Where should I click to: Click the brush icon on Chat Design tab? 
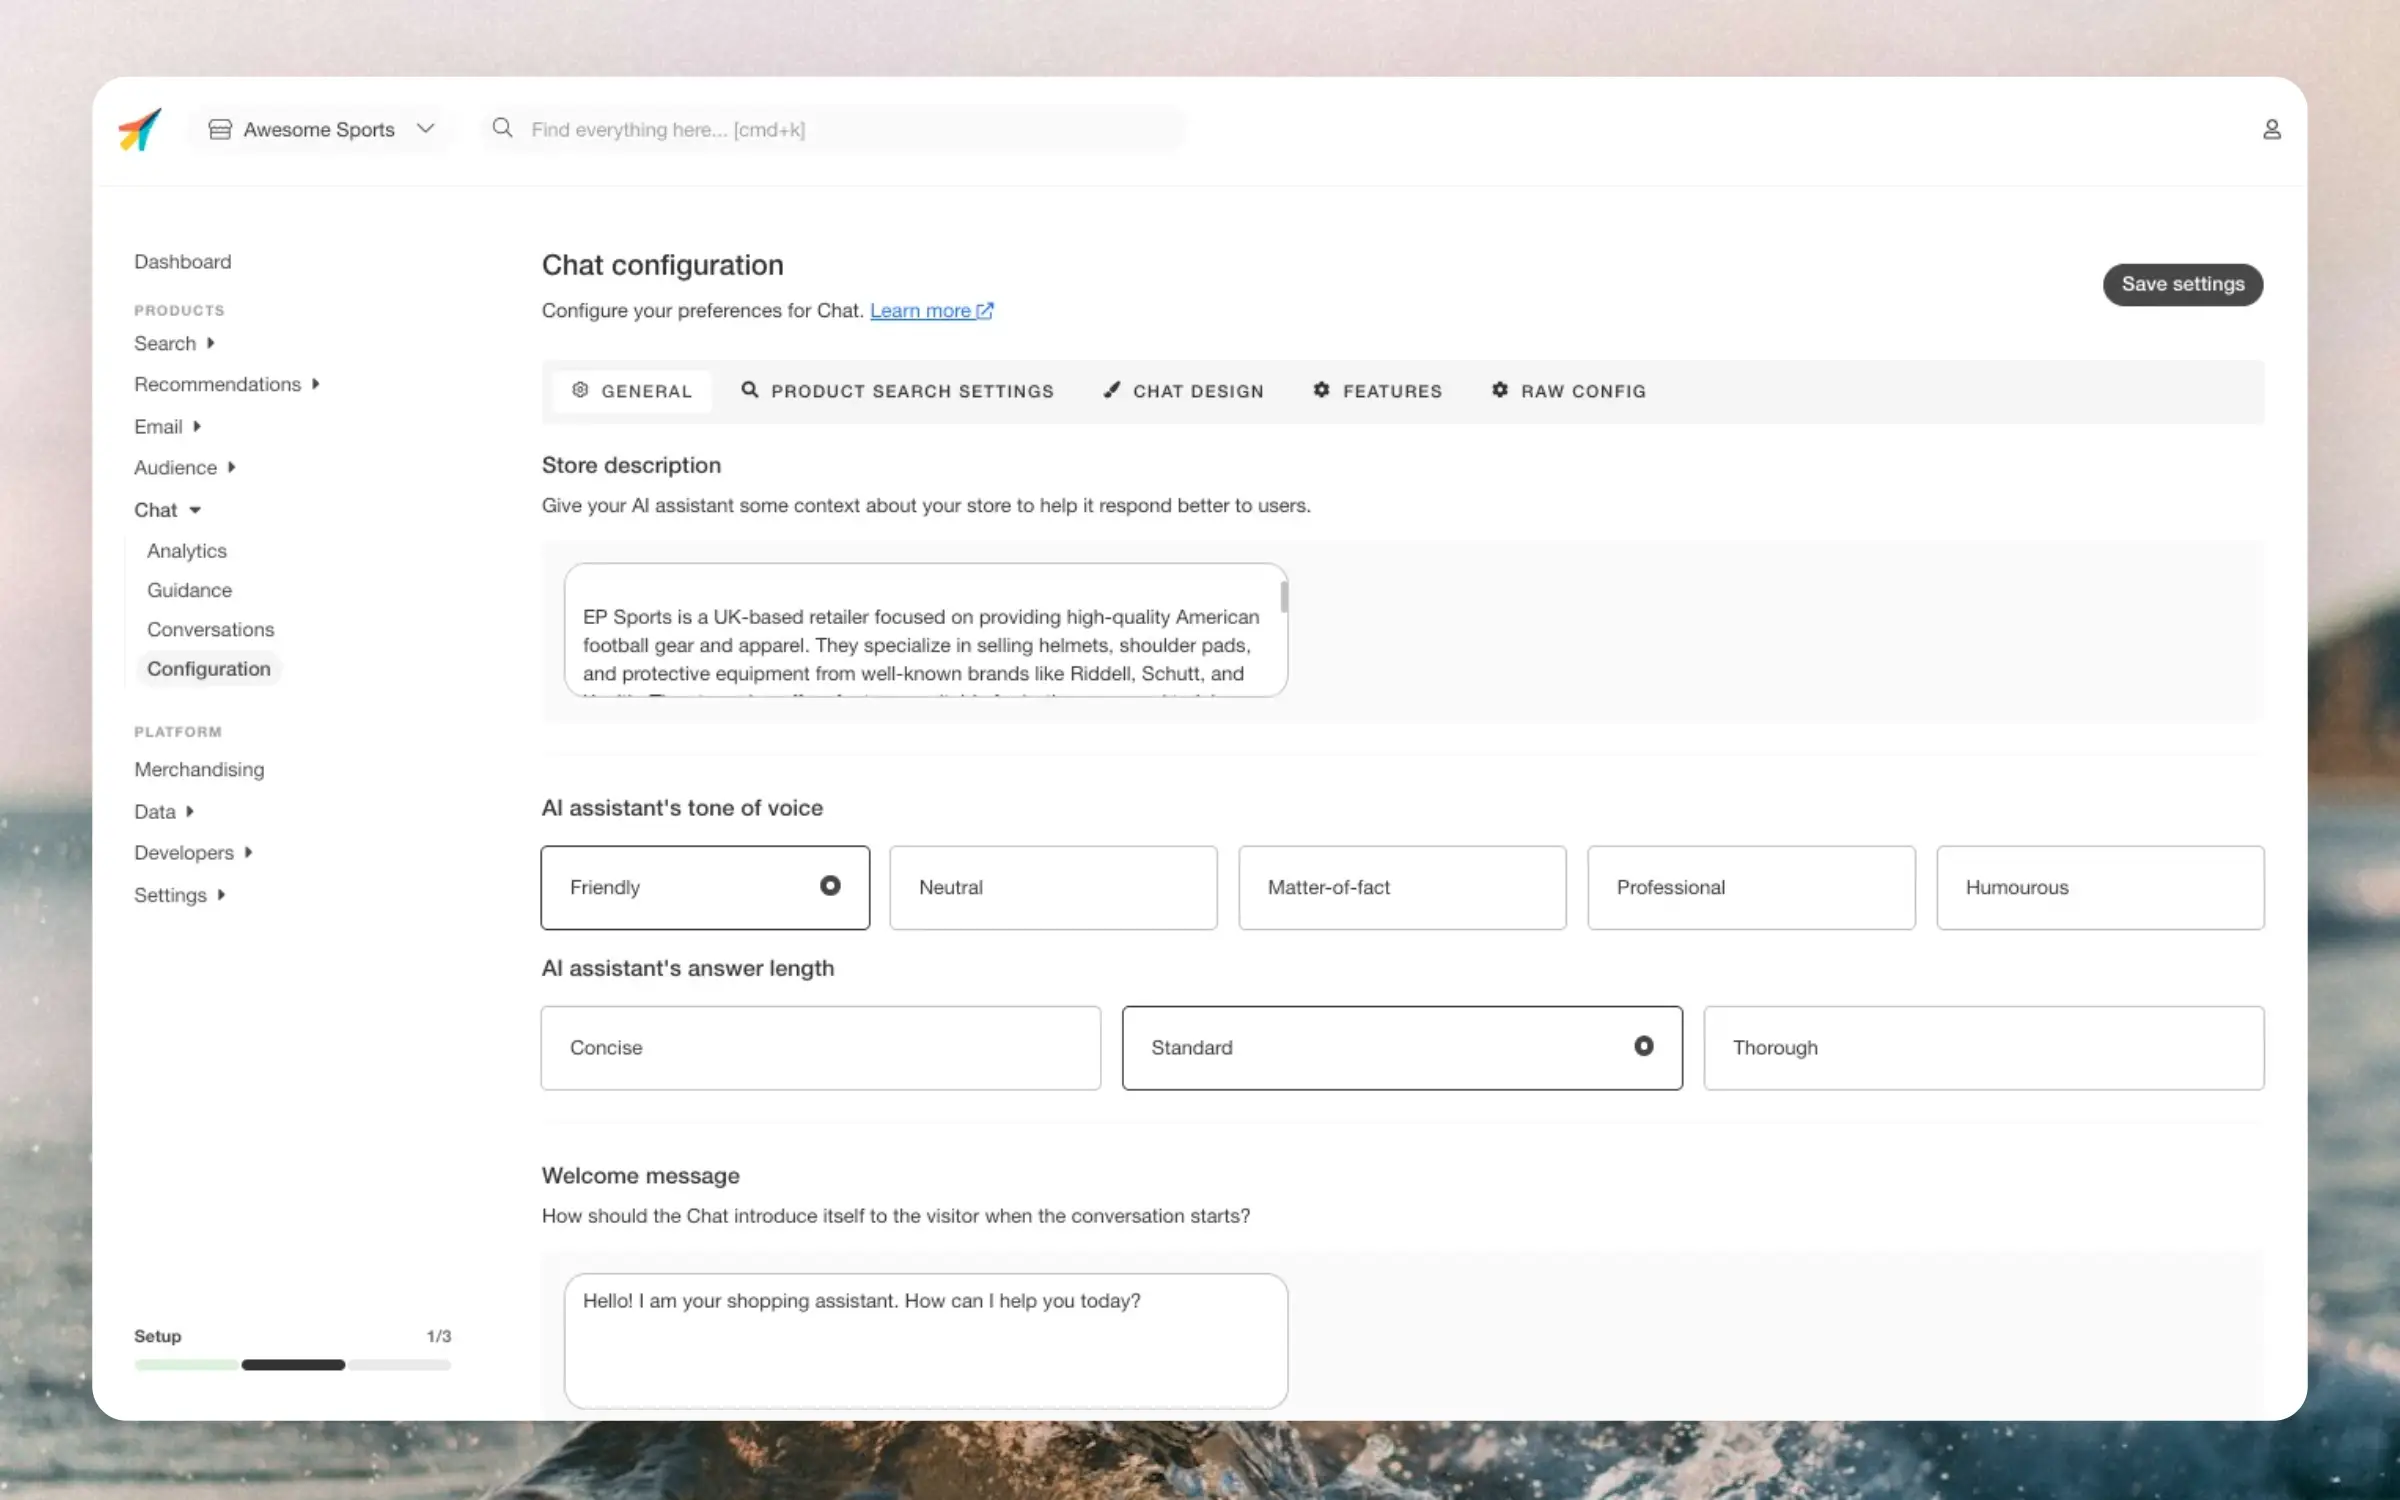click(x=1111, y=390)
